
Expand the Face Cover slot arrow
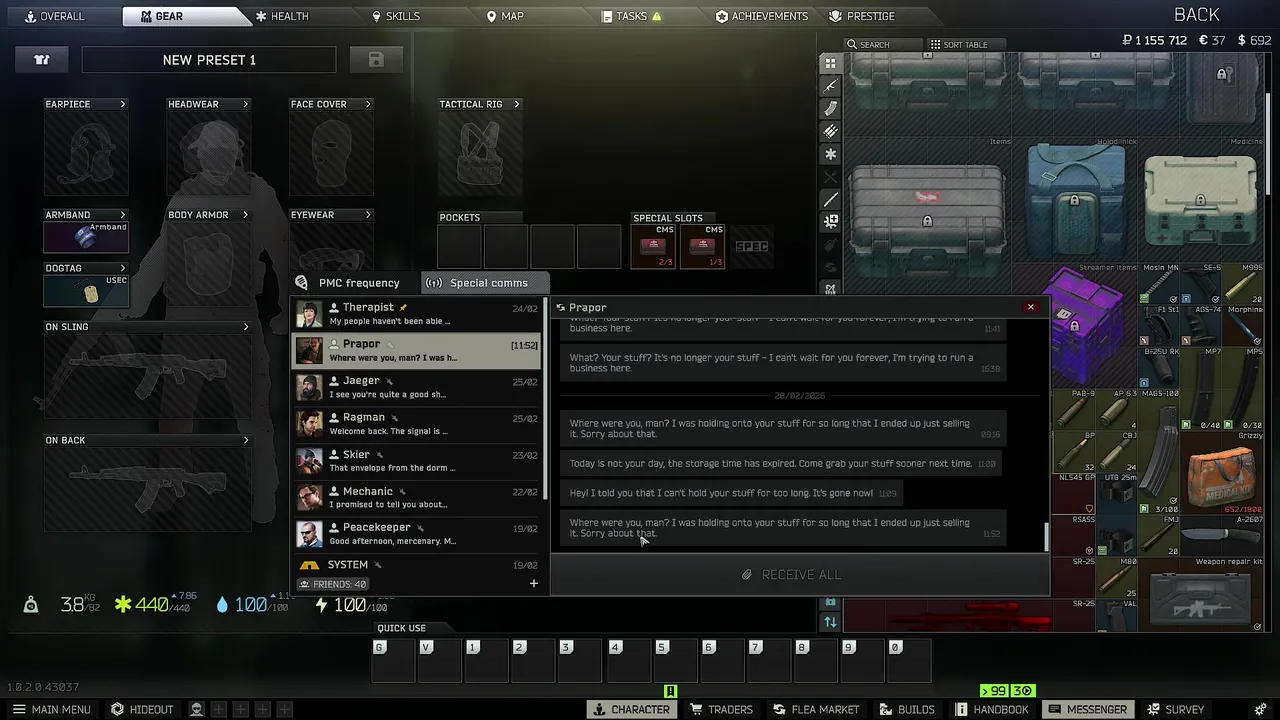(368, 104)
